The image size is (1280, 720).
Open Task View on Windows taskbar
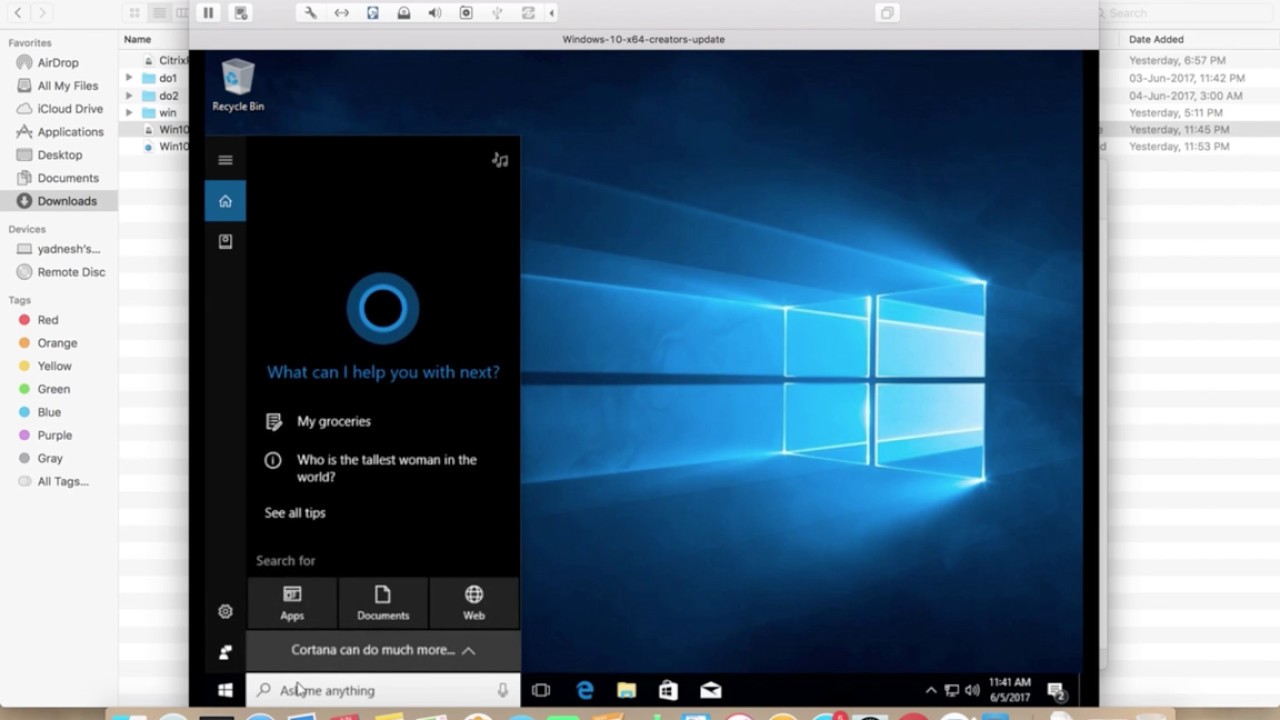coord(541,690)
